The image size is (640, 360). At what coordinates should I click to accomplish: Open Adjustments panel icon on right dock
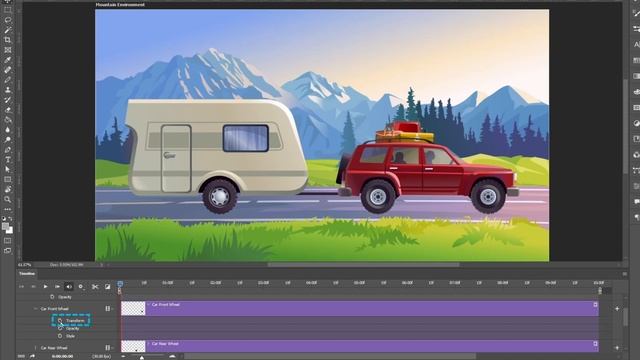pos(636,123)
